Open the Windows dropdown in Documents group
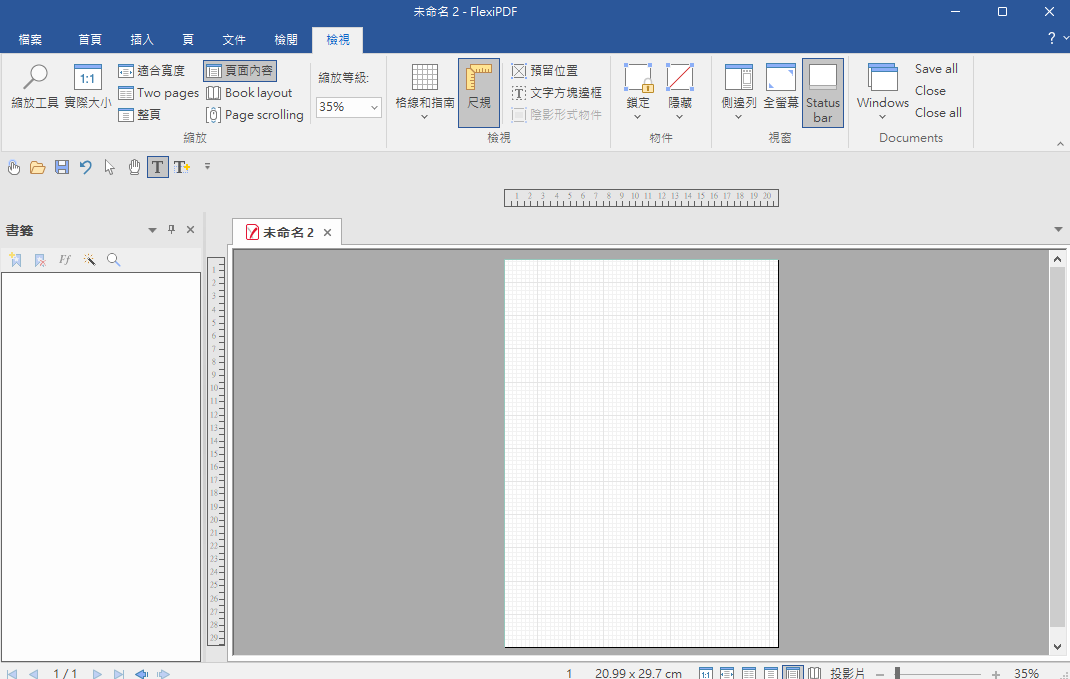The height and width of the screenshot is (679, 1070). (x=882, y=93)
